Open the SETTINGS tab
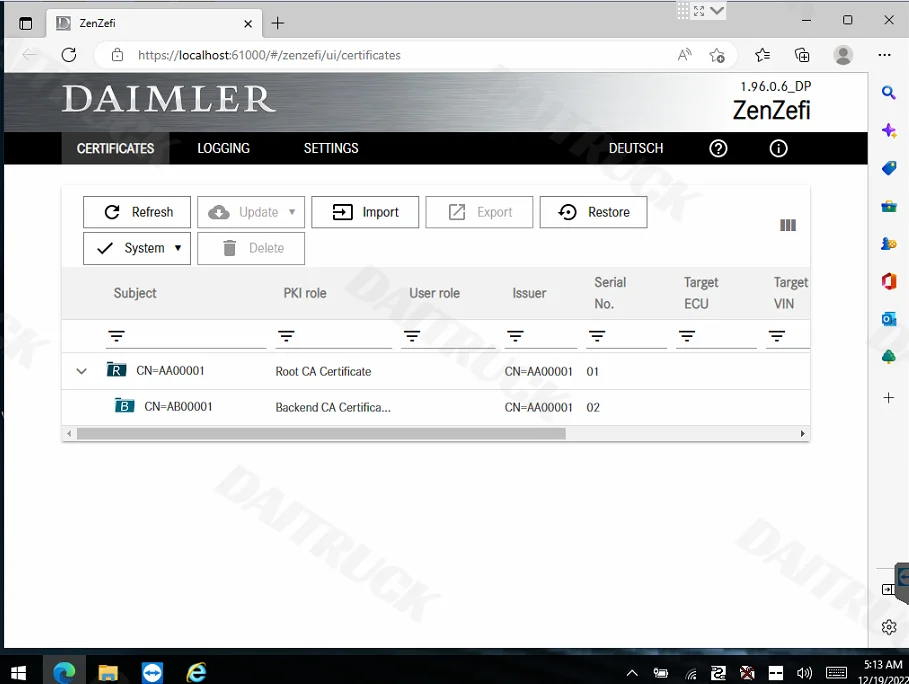 click(x=331, y=148)
